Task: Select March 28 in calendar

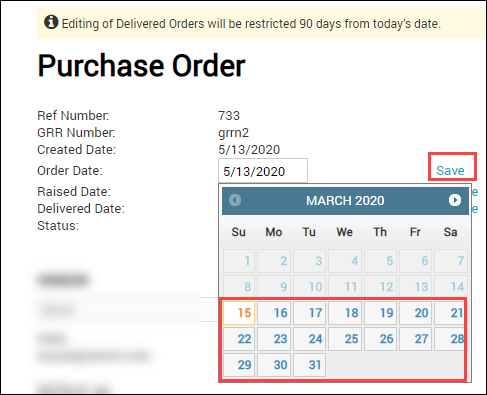Action: (450, 339)
